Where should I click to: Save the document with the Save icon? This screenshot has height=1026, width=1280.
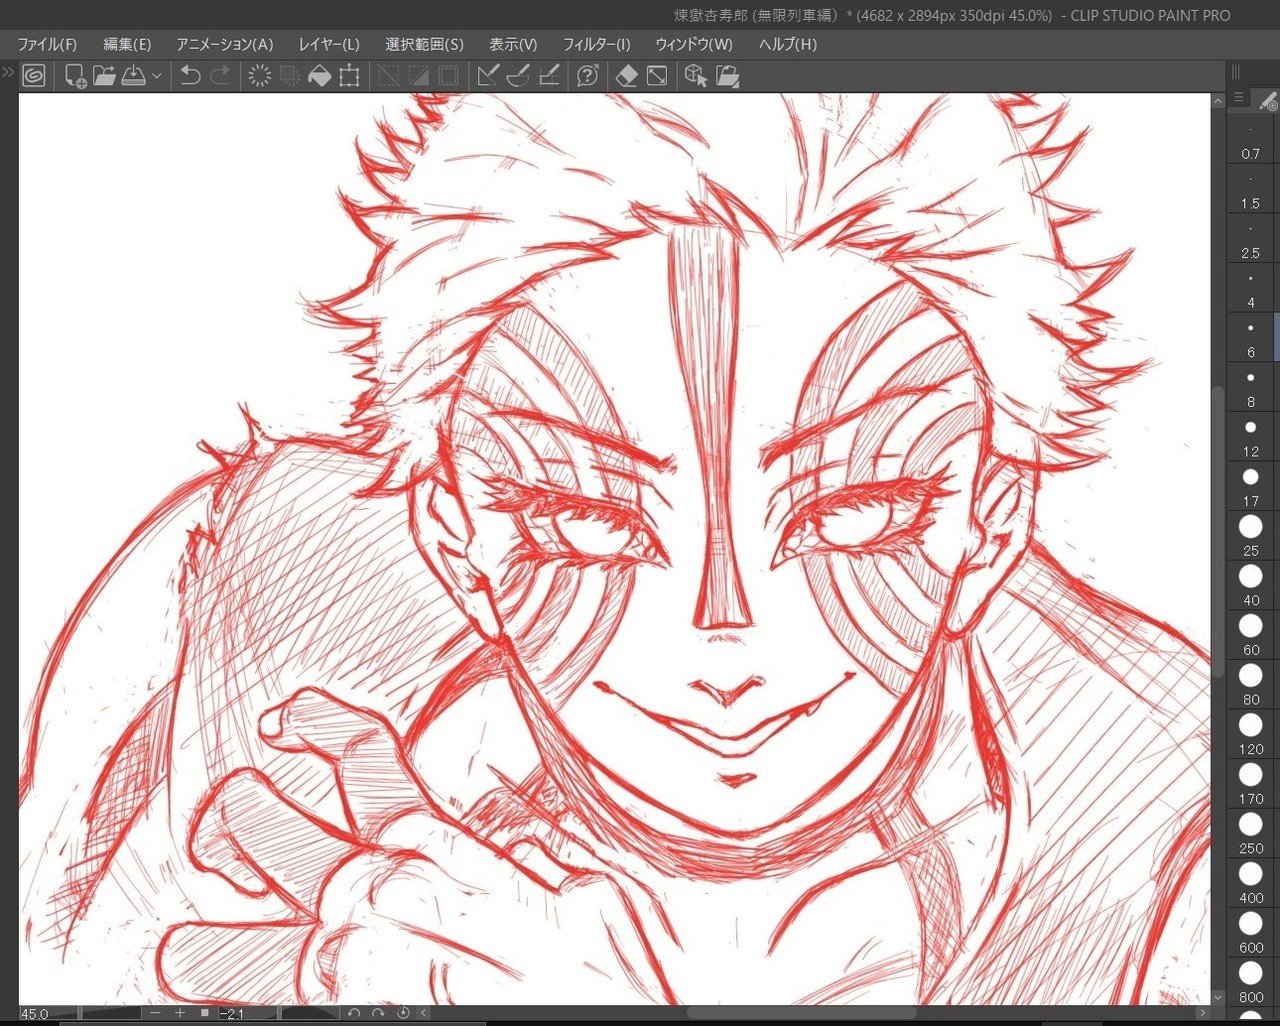pyautogui.click(x=134, y=76)
